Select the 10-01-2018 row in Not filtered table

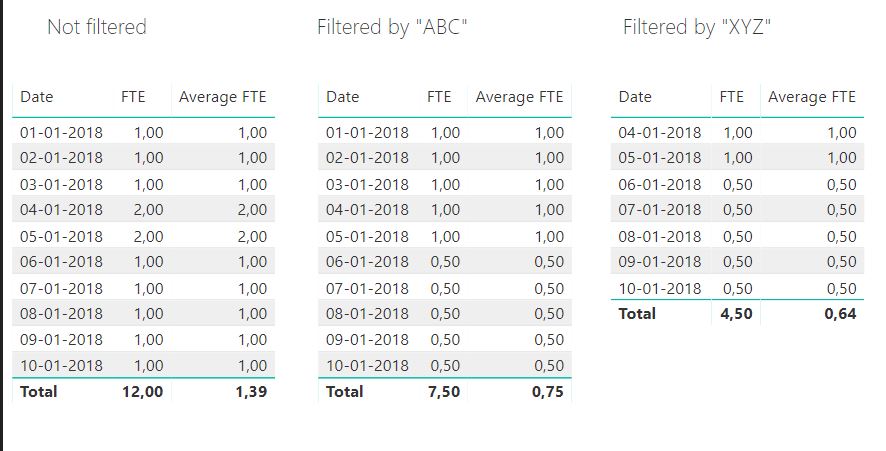[144, 365]
